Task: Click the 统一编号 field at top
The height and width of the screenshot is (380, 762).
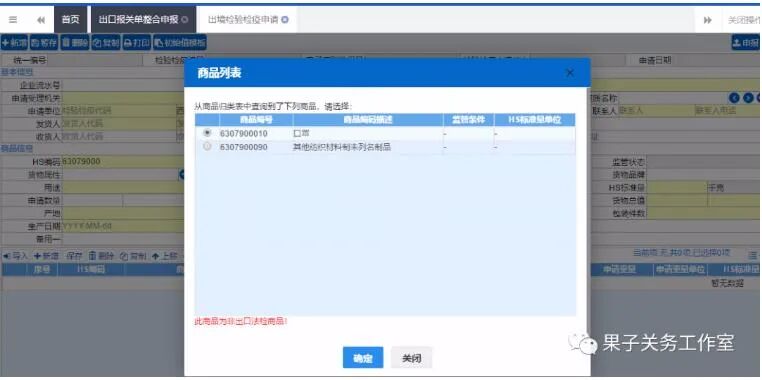Action: [95, 60]
